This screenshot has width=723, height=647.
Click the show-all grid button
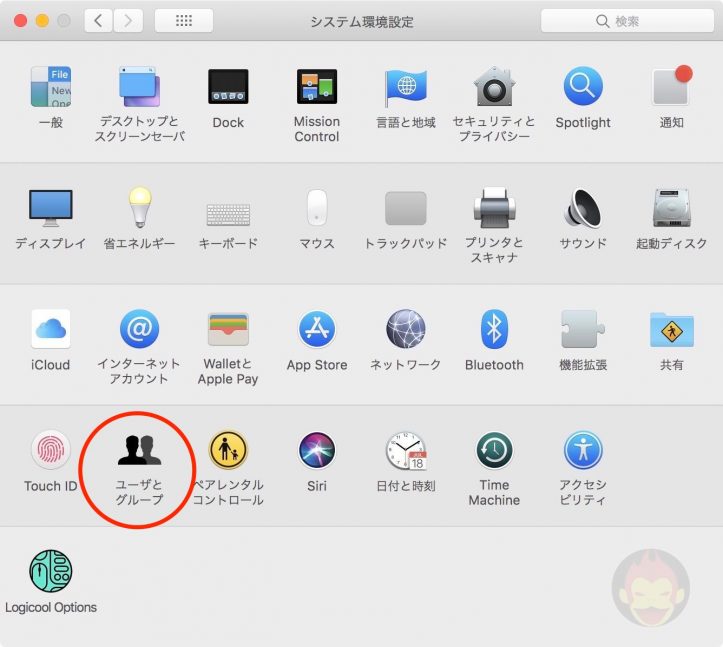(184, 21)
